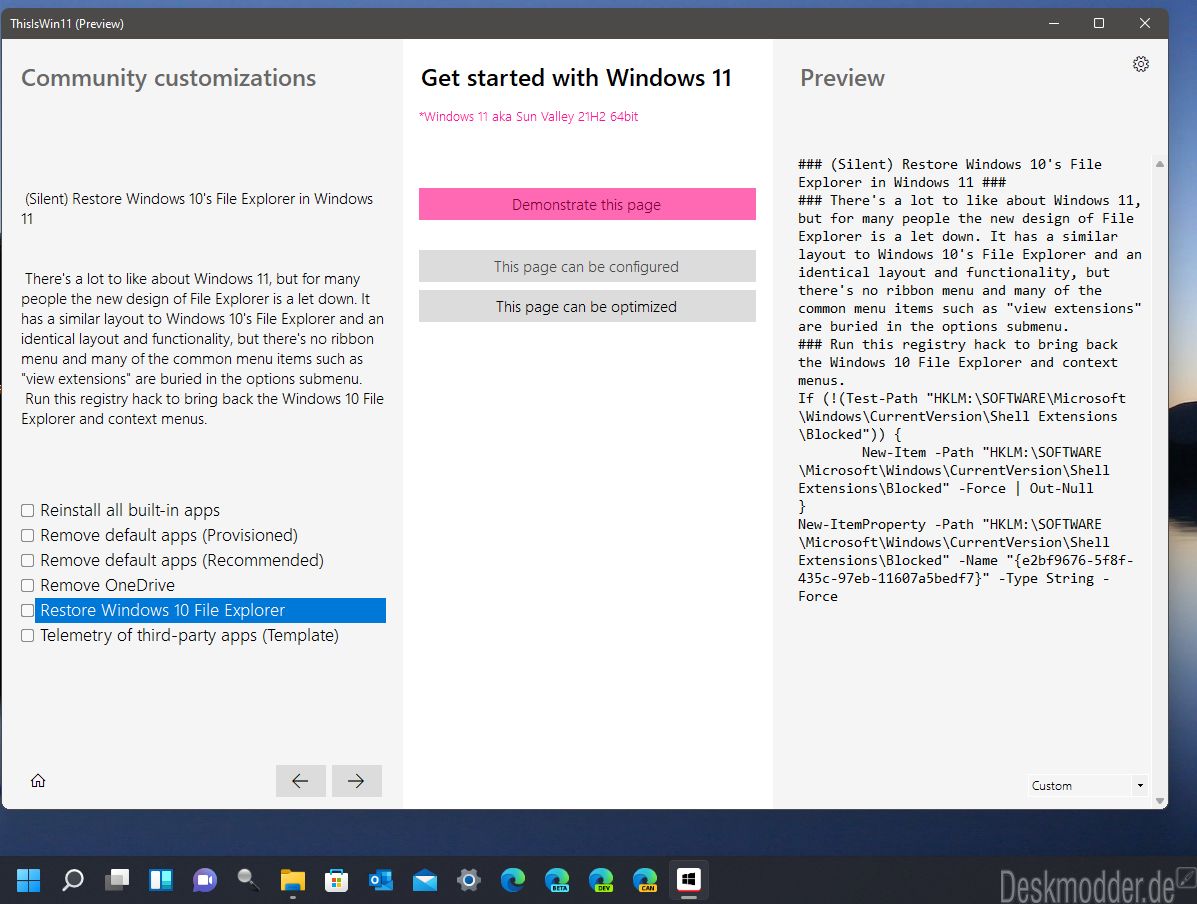Tick the Remove OneDrive checkbox

click(27, 586)
